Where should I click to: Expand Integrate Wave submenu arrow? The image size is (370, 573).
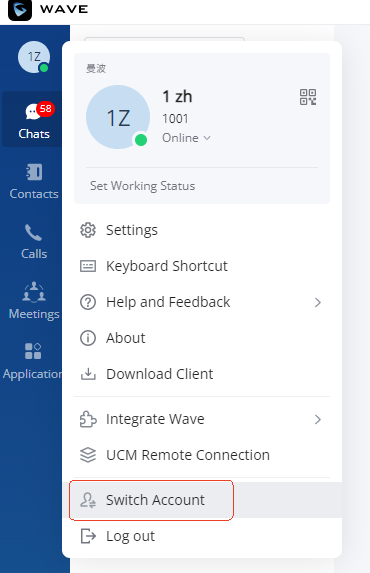click(x=318, y=420)
